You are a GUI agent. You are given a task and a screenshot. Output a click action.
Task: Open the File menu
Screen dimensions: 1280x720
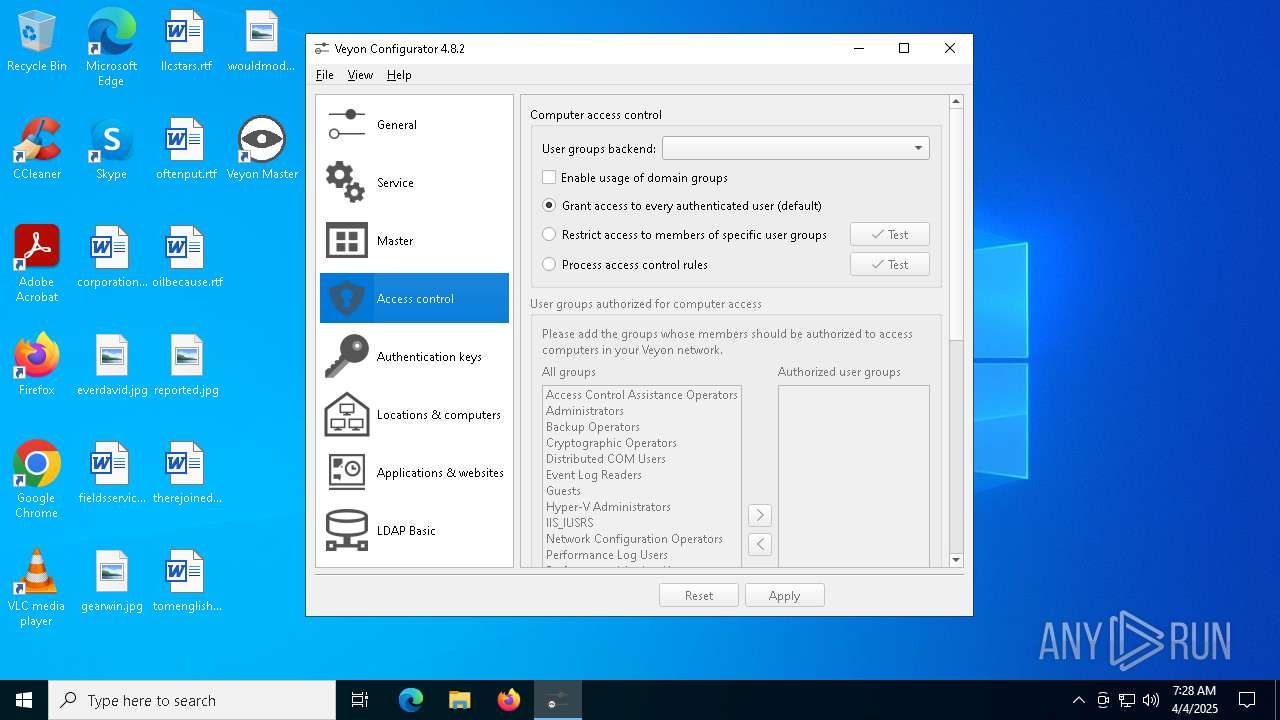325,75
